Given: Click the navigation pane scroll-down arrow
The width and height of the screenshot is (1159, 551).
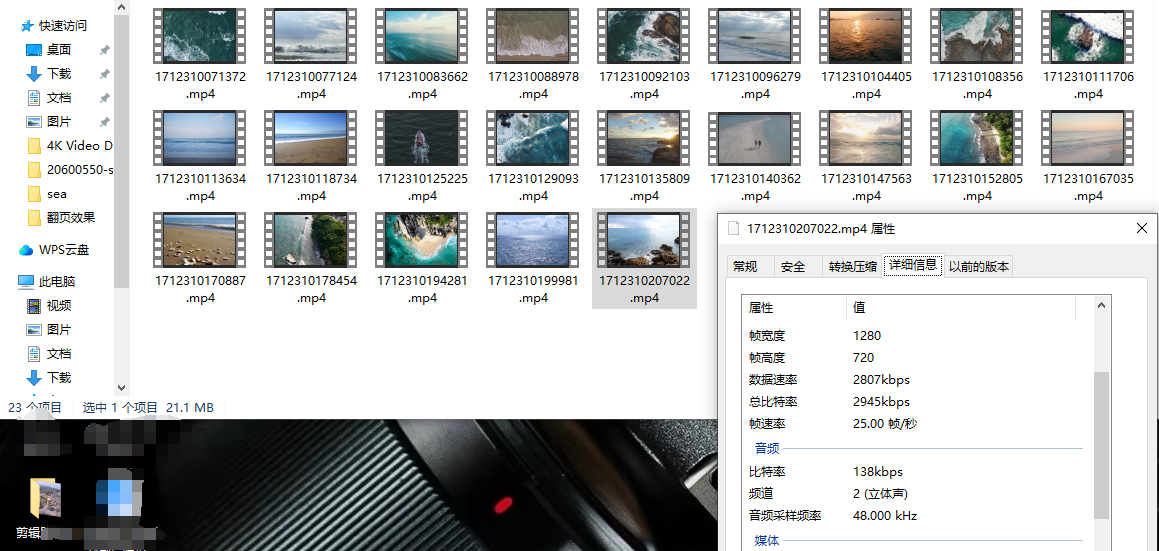Looking at the screenshot, I should 122,387.
